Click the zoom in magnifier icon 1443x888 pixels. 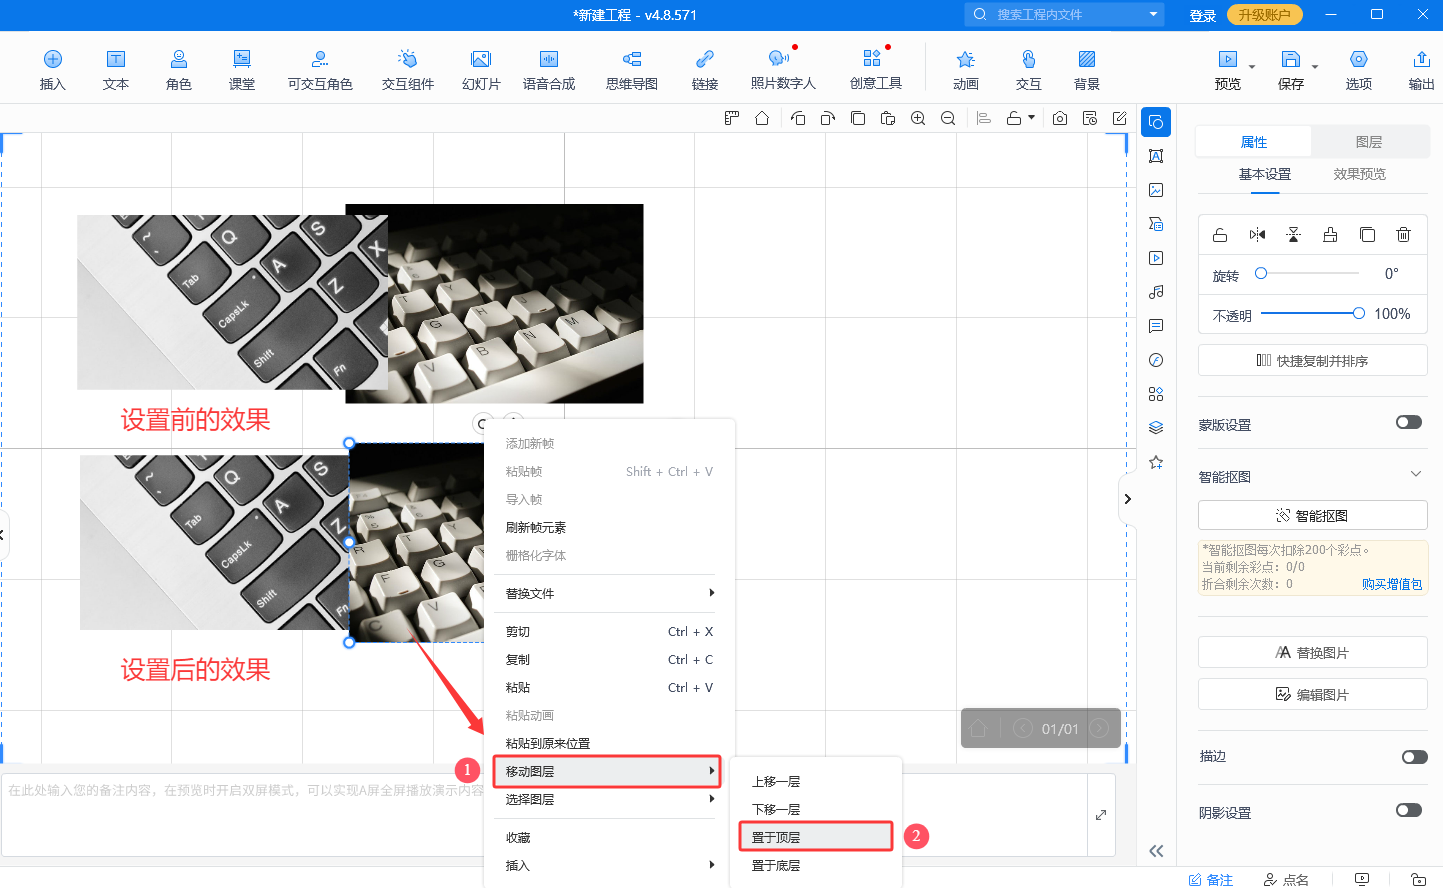coord(918,118)
